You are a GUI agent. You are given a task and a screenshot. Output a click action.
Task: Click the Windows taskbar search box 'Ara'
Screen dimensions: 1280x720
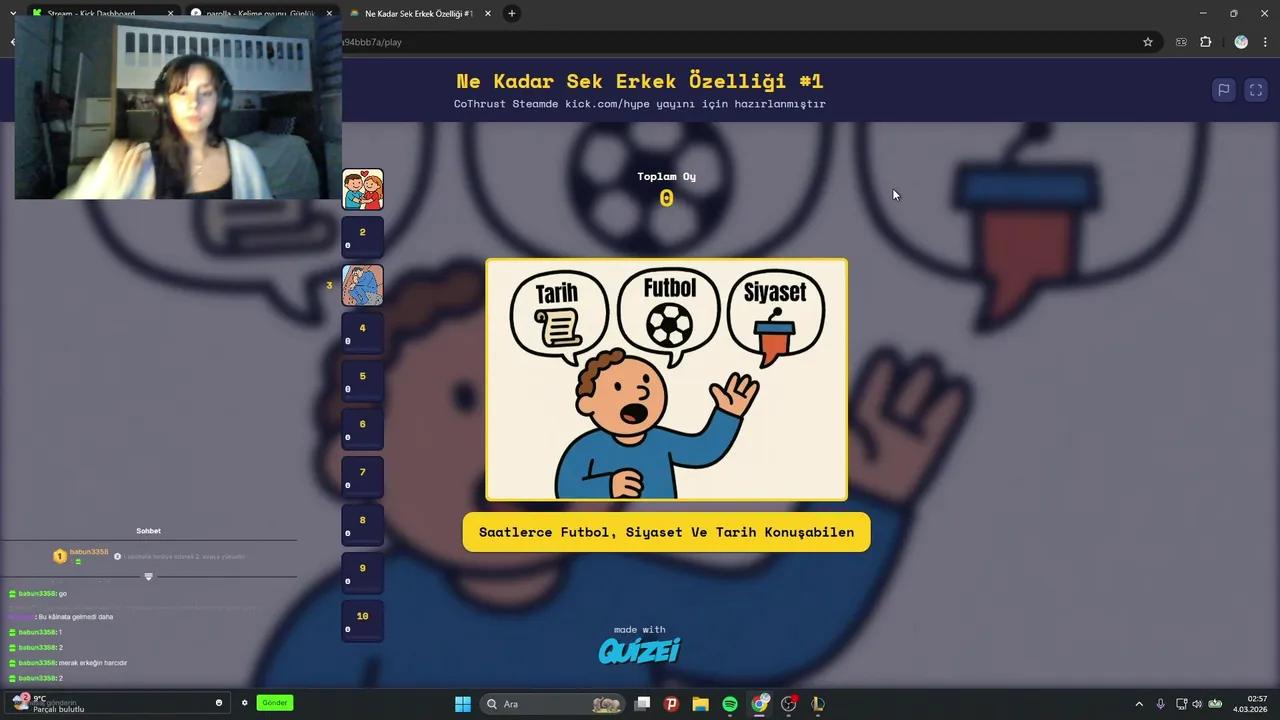coord(552,704)
